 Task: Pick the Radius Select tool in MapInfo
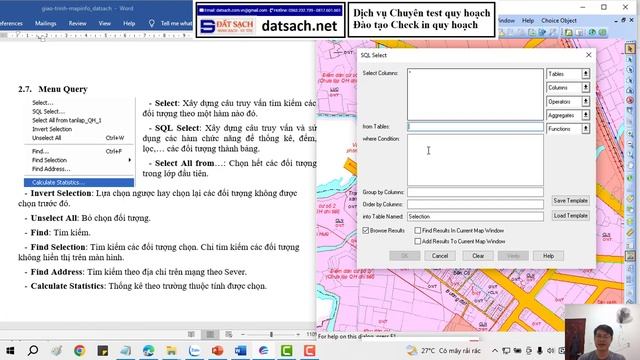[630, 70]
